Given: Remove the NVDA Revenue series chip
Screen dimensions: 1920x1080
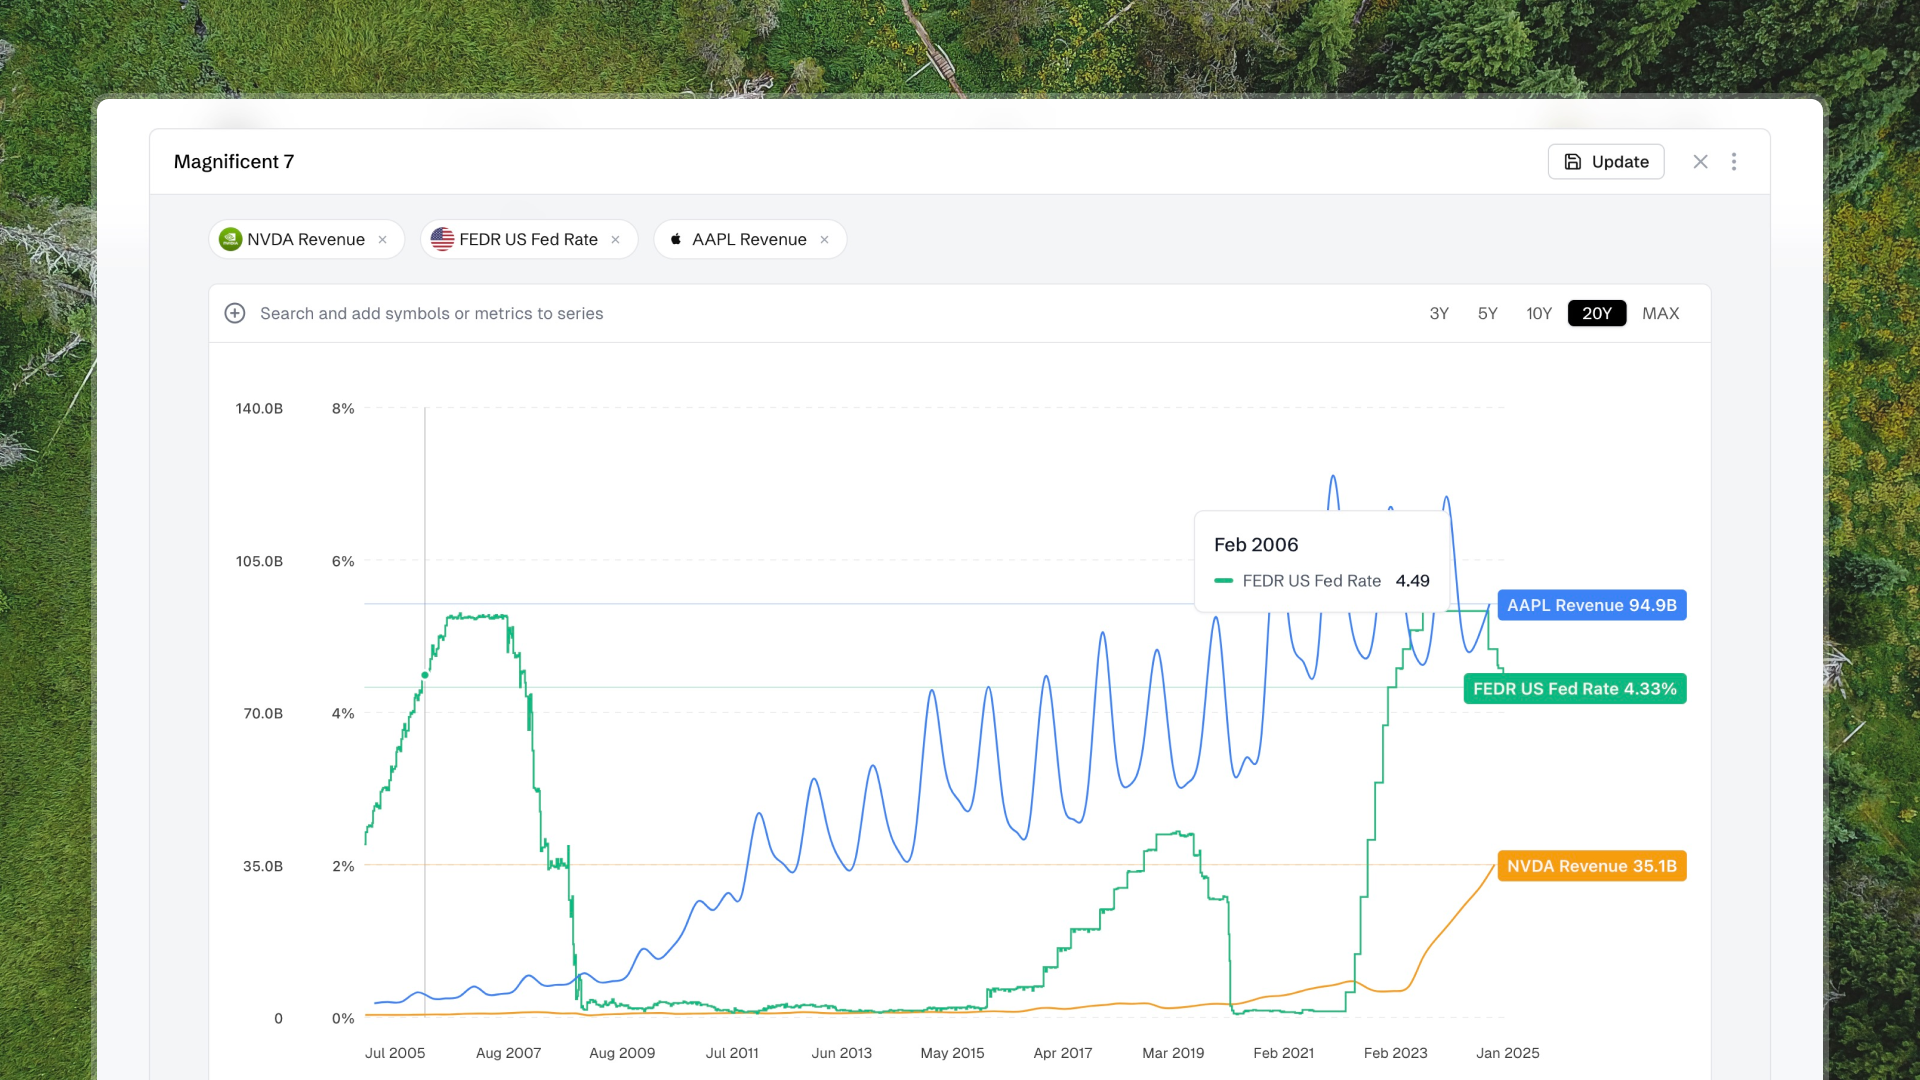Looking at the screenshot, I should (x=383, y=240).
